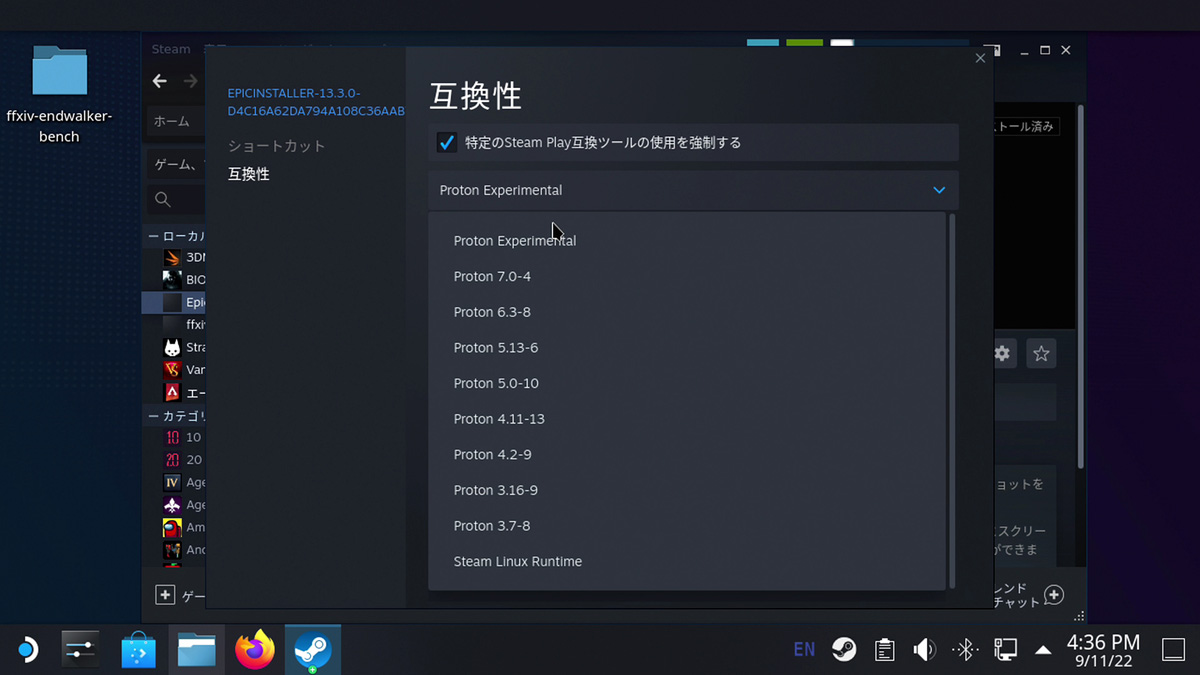The image size is (1200, 675).
Task: Launch the Discover store from the taskbar
Action: [139, 651]
